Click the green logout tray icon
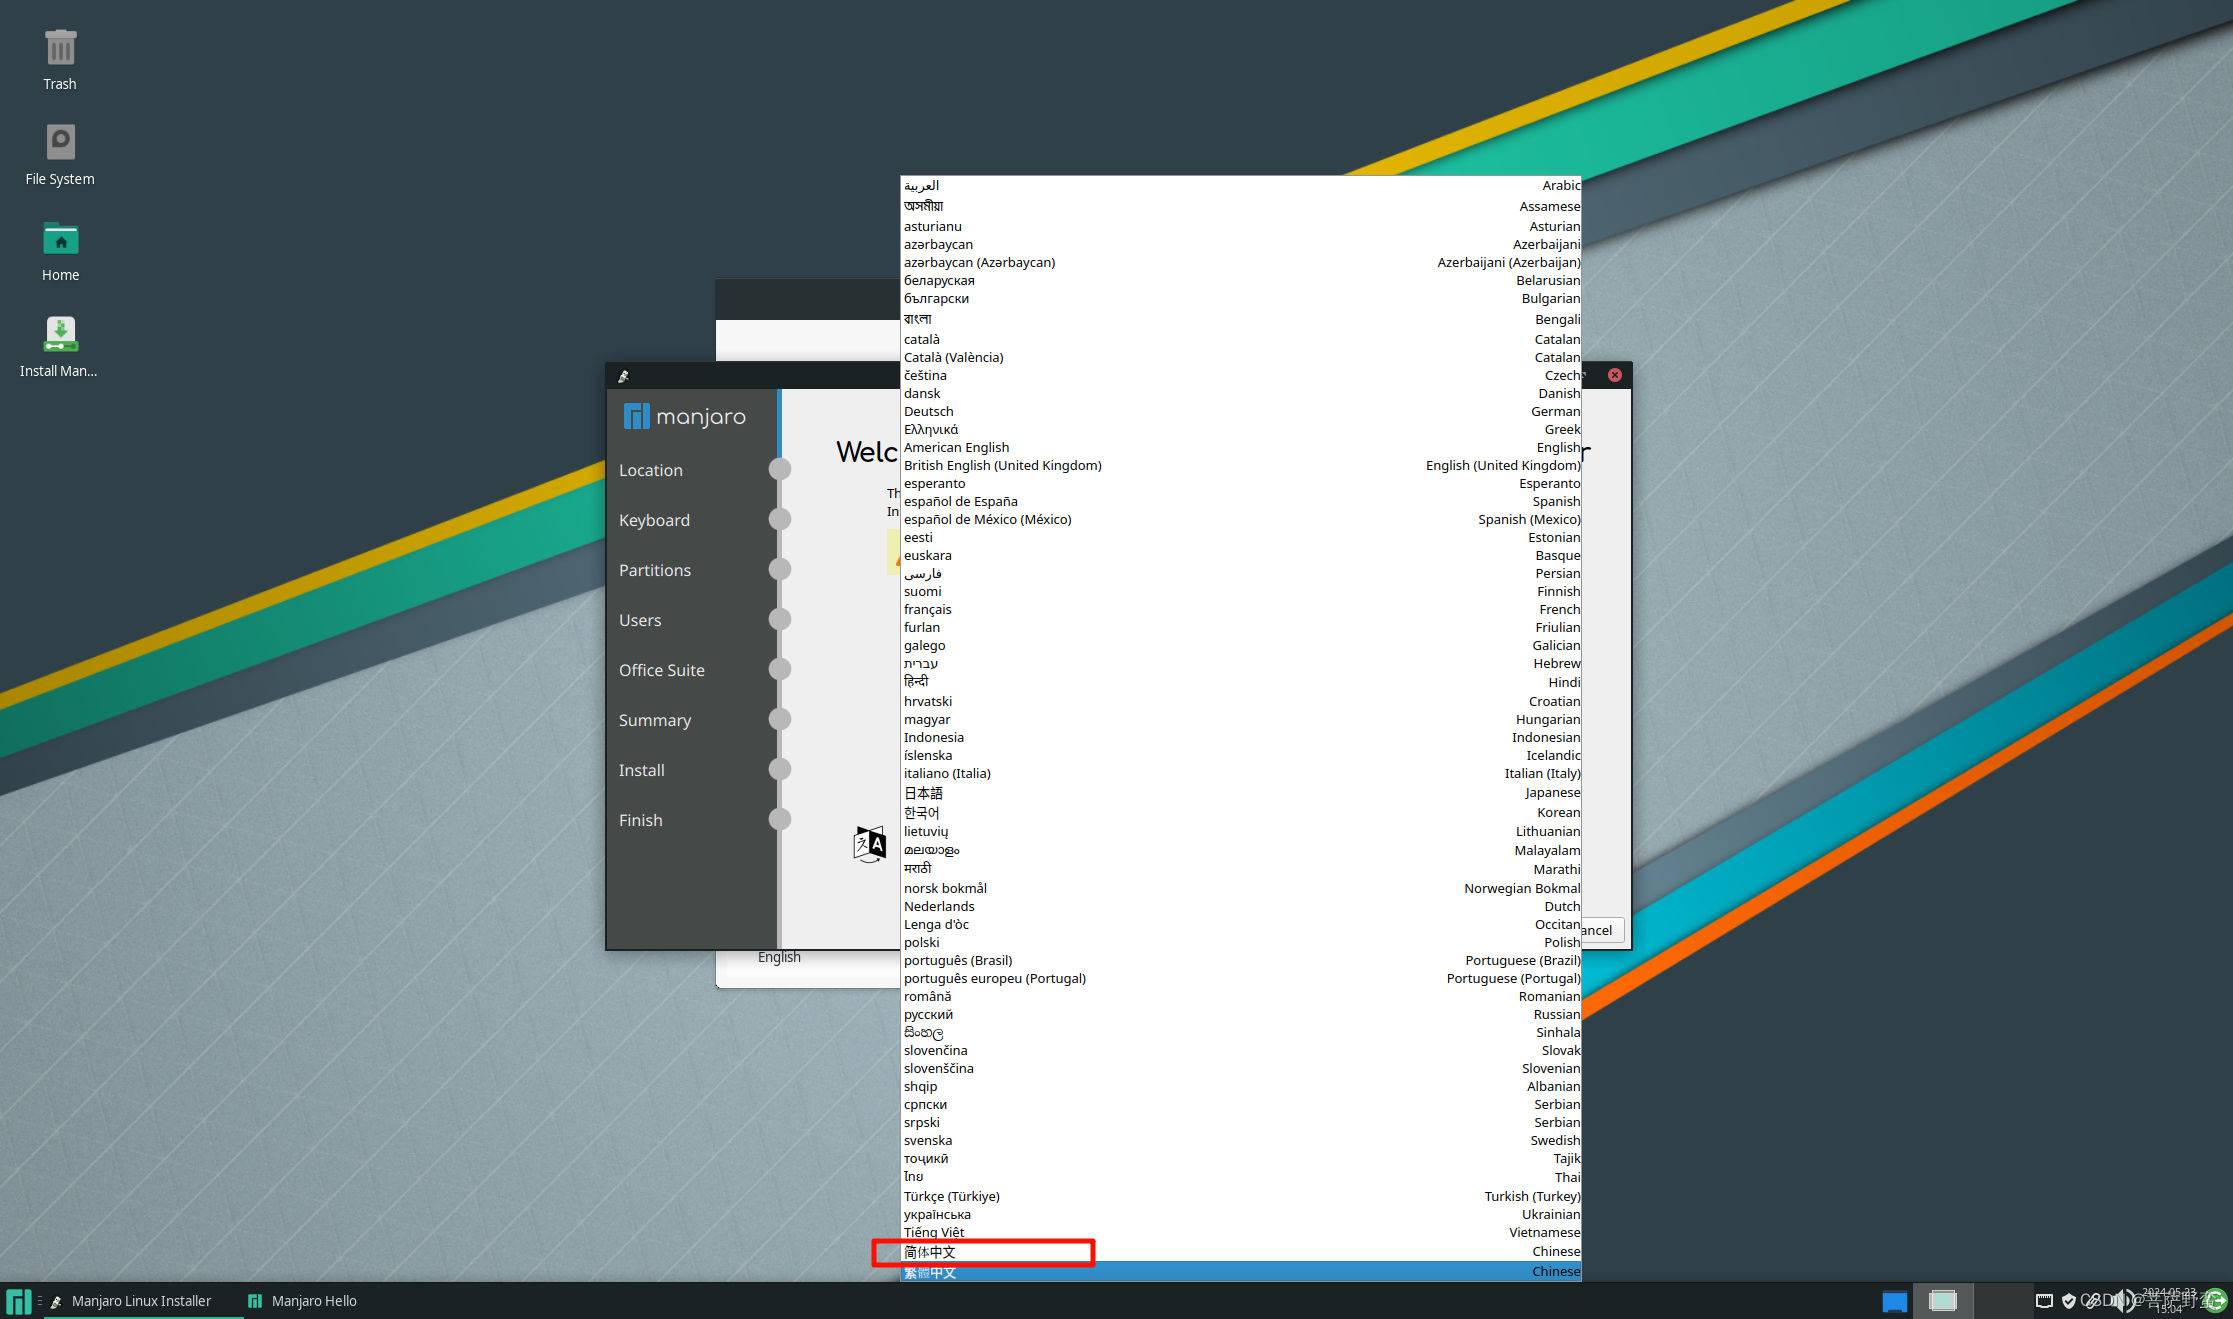 2216,1301
